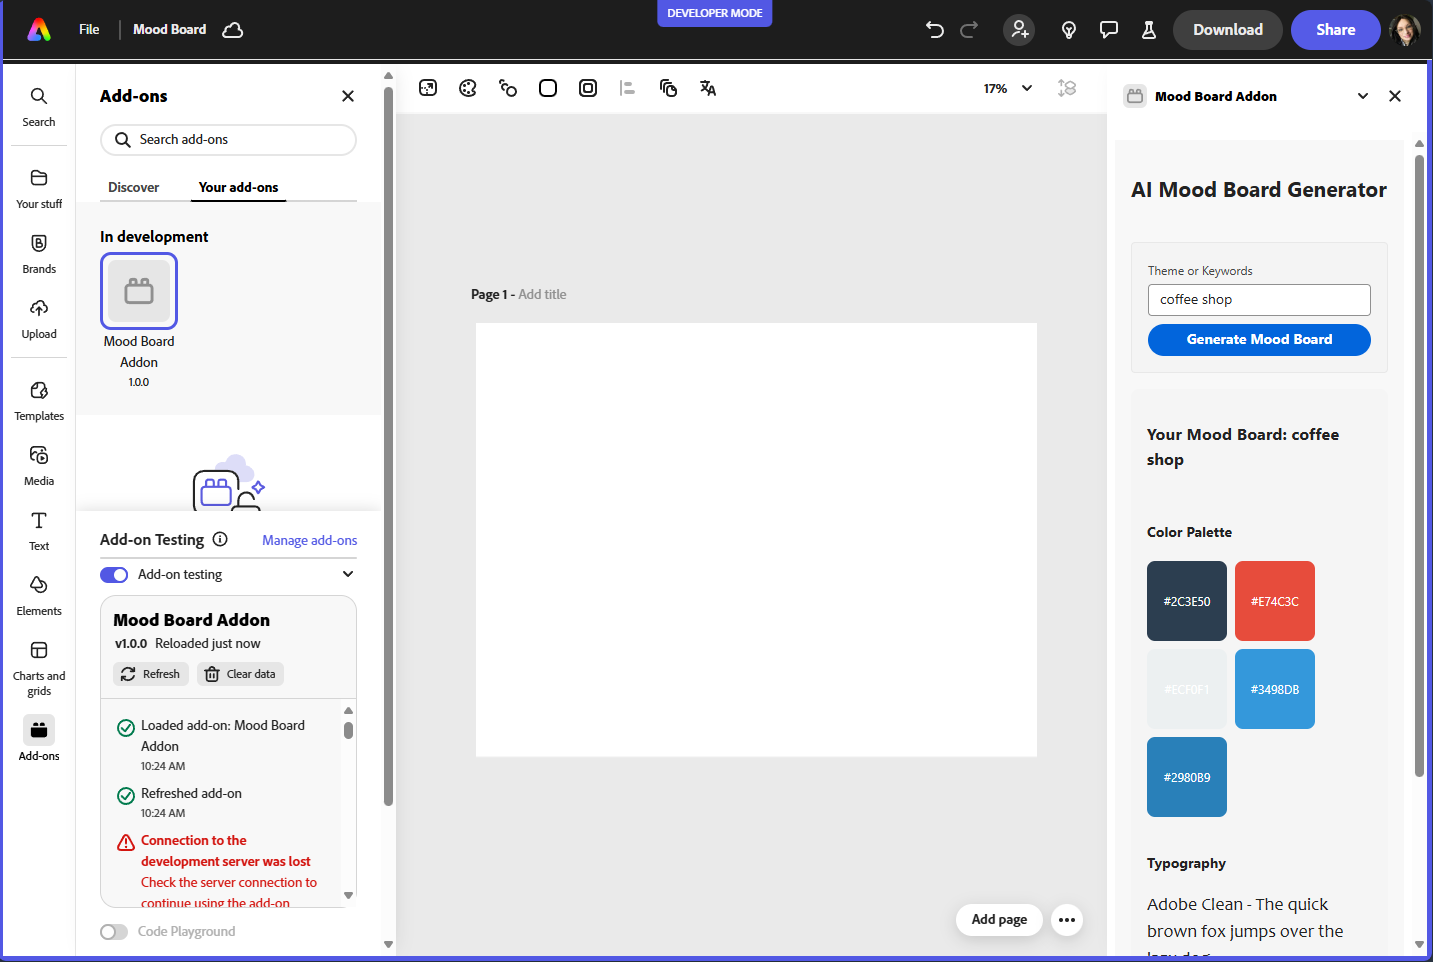Open Your stuff panel
The image size is (1433, 962).
click(x=39, y=189)
